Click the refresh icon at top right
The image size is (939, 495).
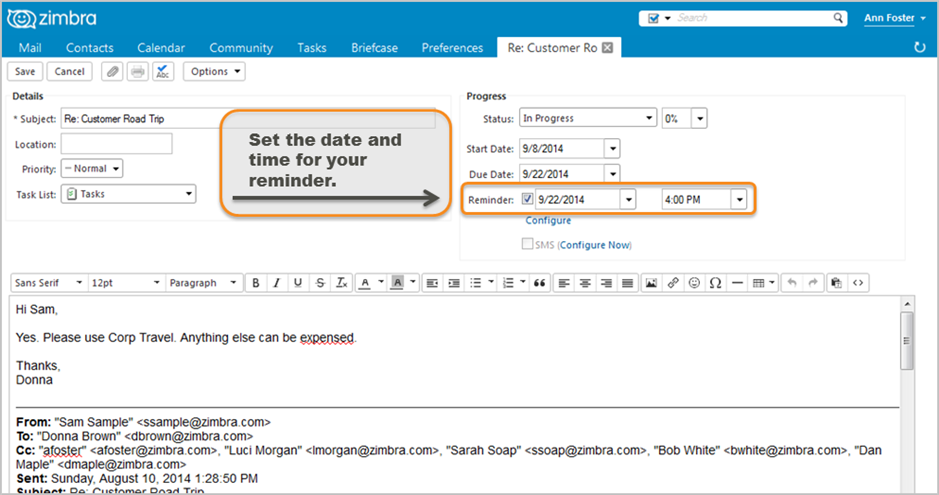pos(920,47)
